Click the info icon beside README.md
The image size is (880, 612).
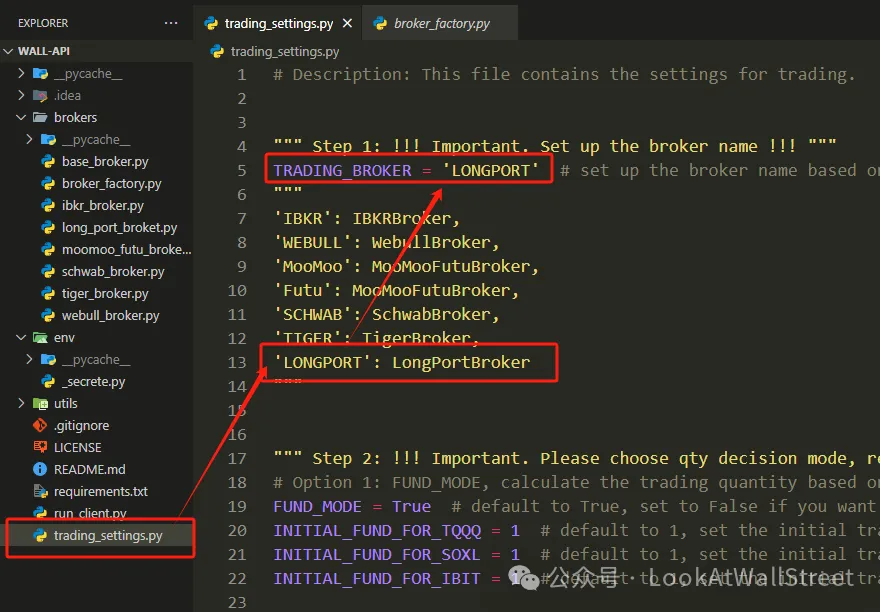[x=41, y=470]
